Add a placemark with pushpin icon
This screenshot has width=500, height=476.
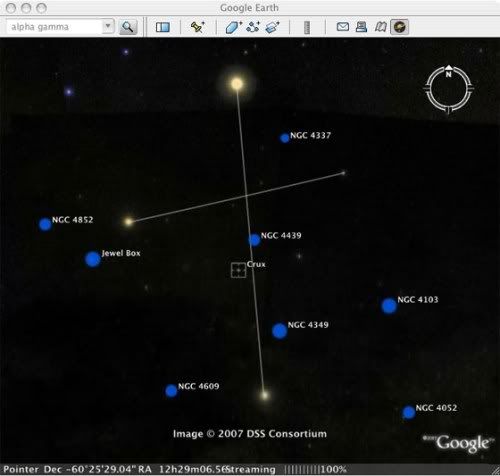tap(198, 27)
